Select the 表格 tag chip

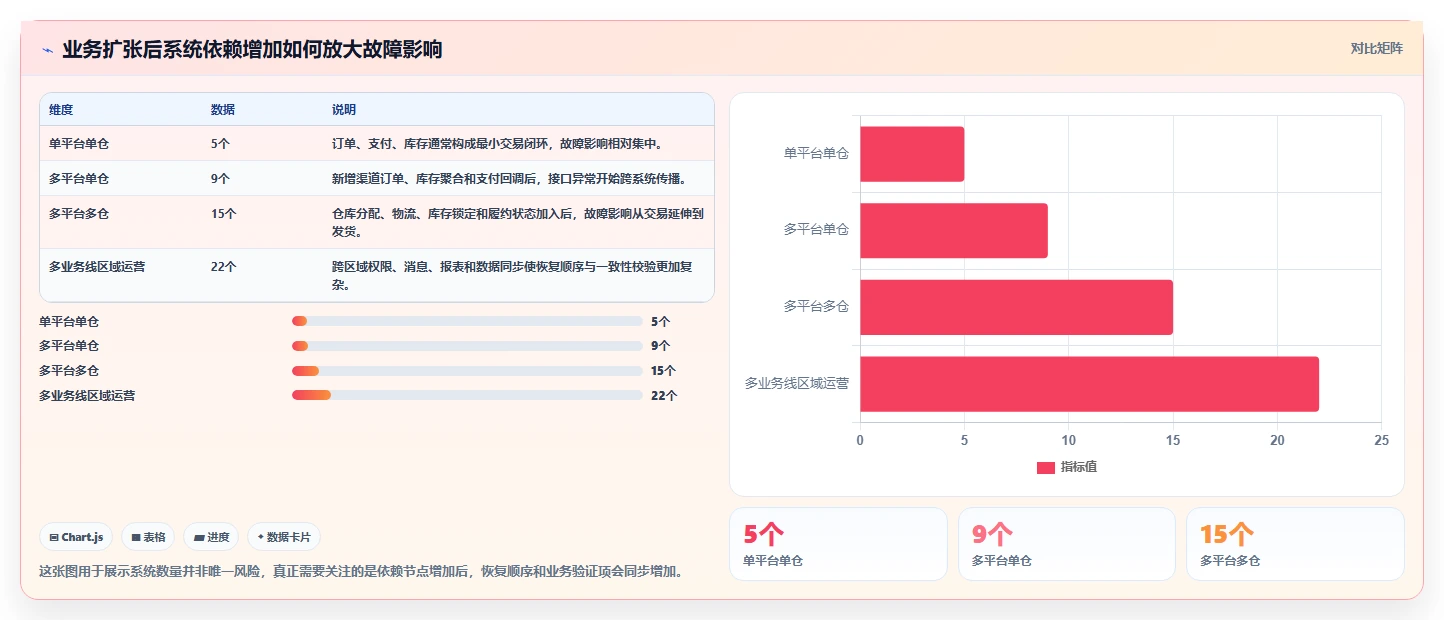148,537
